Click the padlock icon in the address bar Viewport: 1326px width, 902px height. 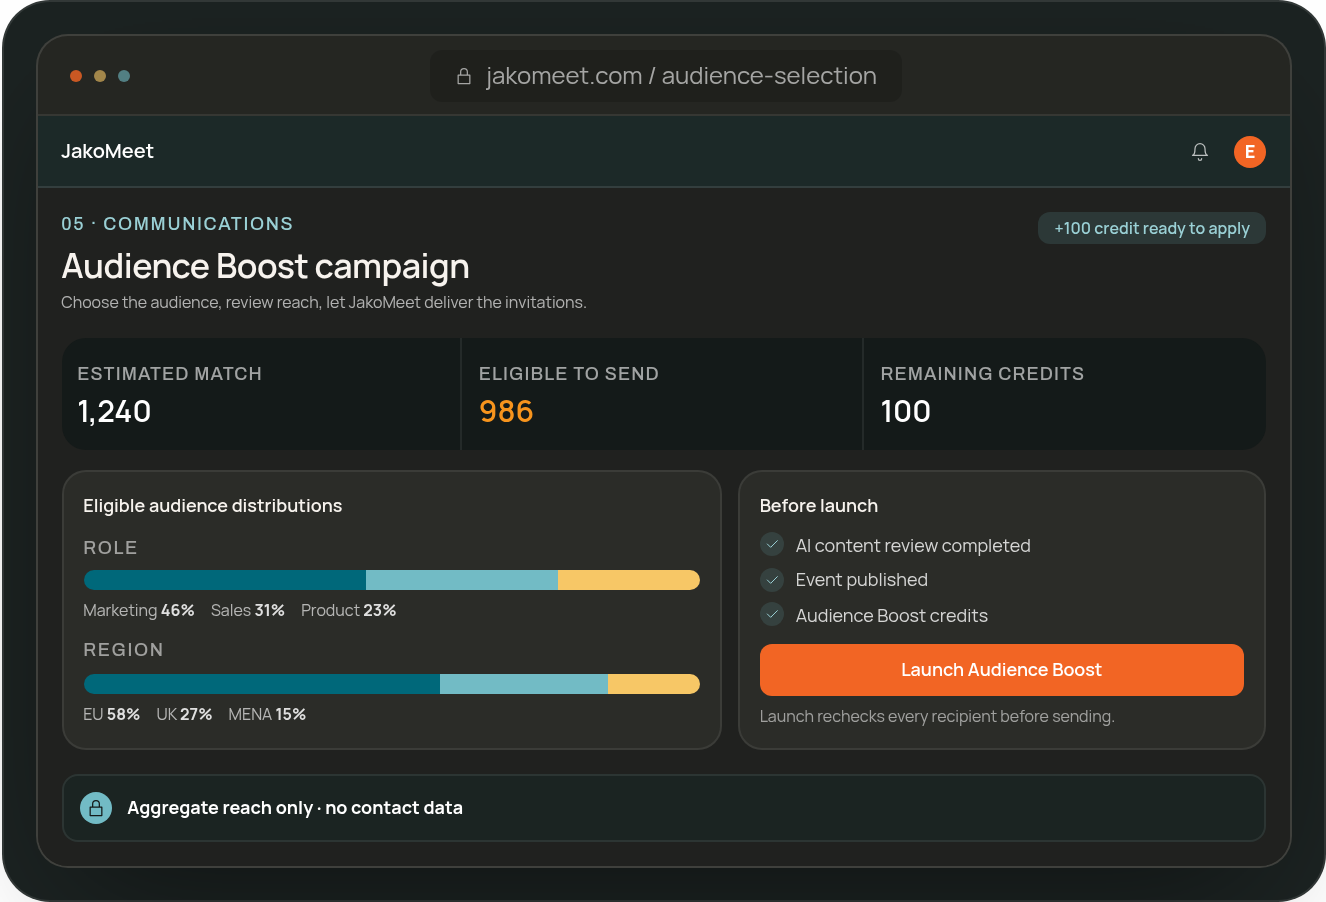(464, 77)
